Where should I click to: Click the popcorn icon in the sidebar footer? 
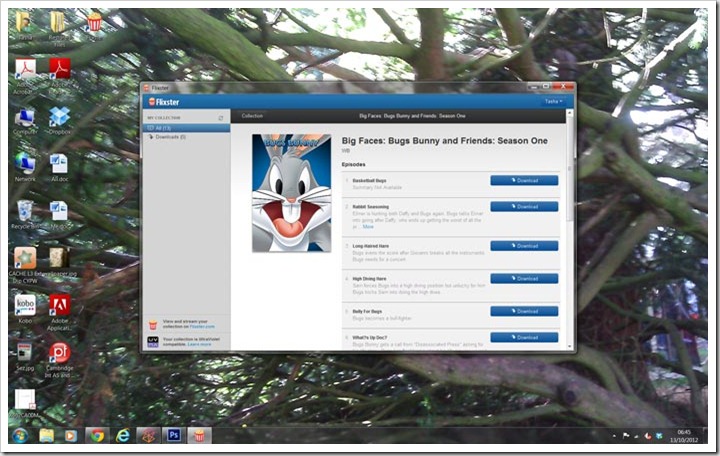153,325
